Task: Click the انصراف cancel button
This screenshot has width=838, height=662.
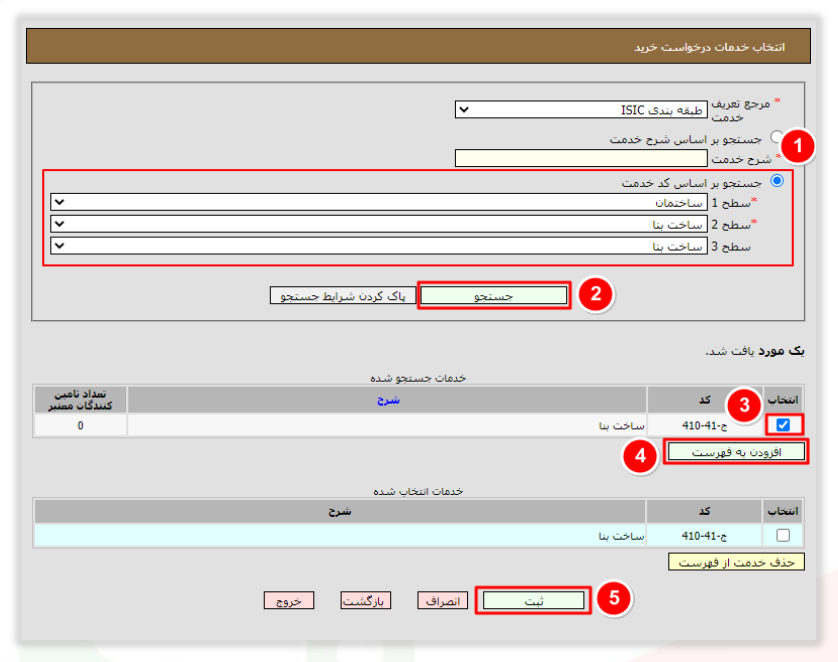Action: (x=443, y=601)
